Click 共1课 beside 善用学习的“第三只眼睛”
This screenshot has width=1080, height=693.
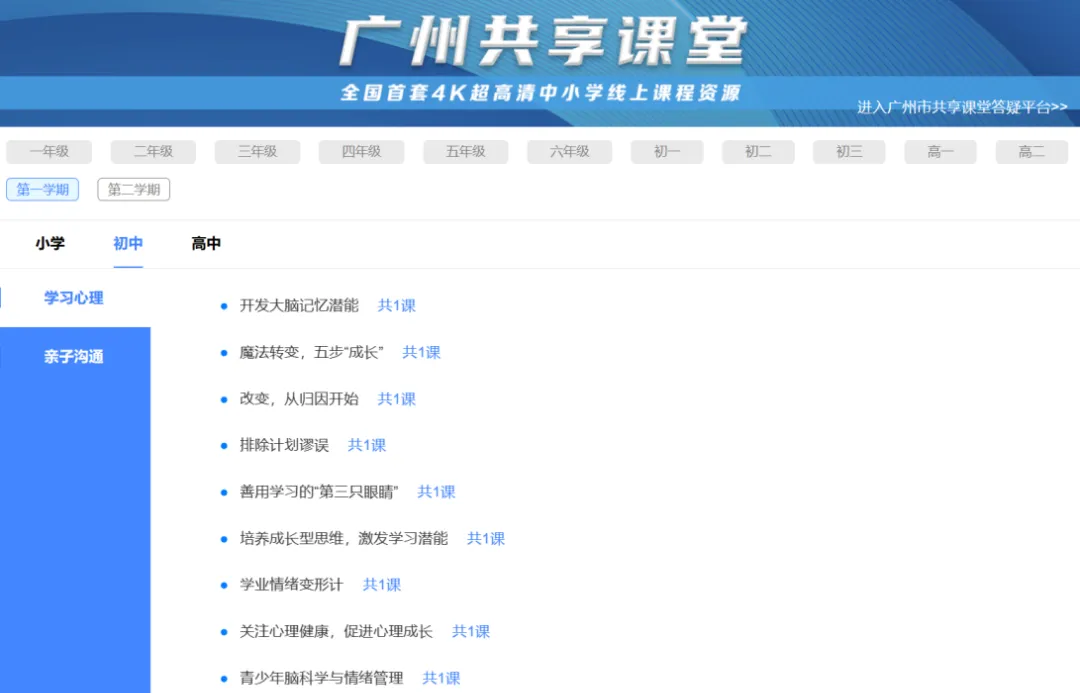tap(437, 492)
